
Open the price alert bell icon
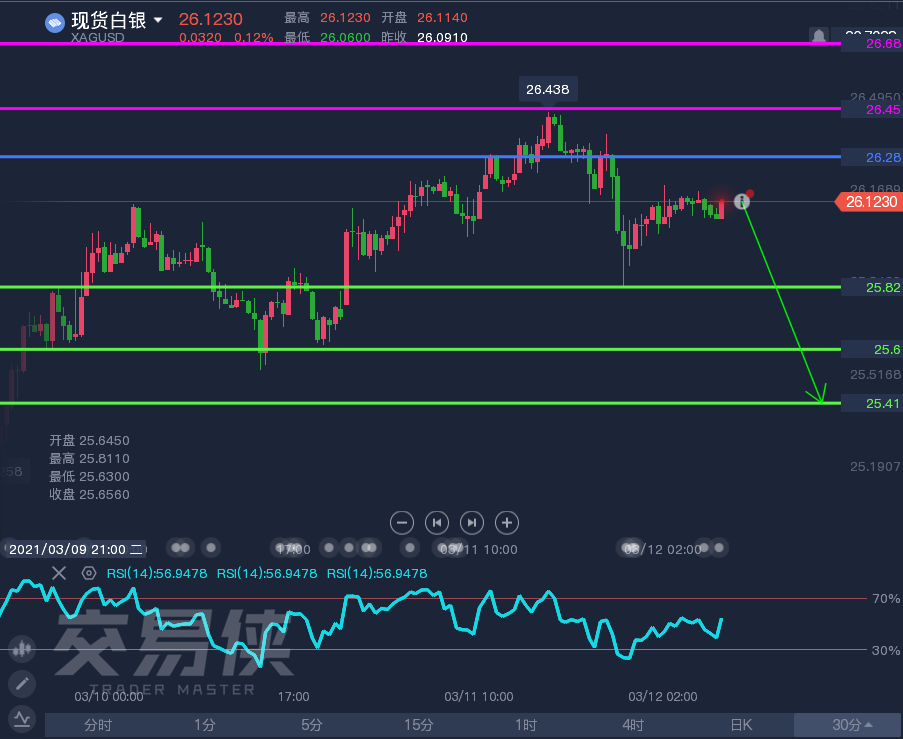pos(819,36)
